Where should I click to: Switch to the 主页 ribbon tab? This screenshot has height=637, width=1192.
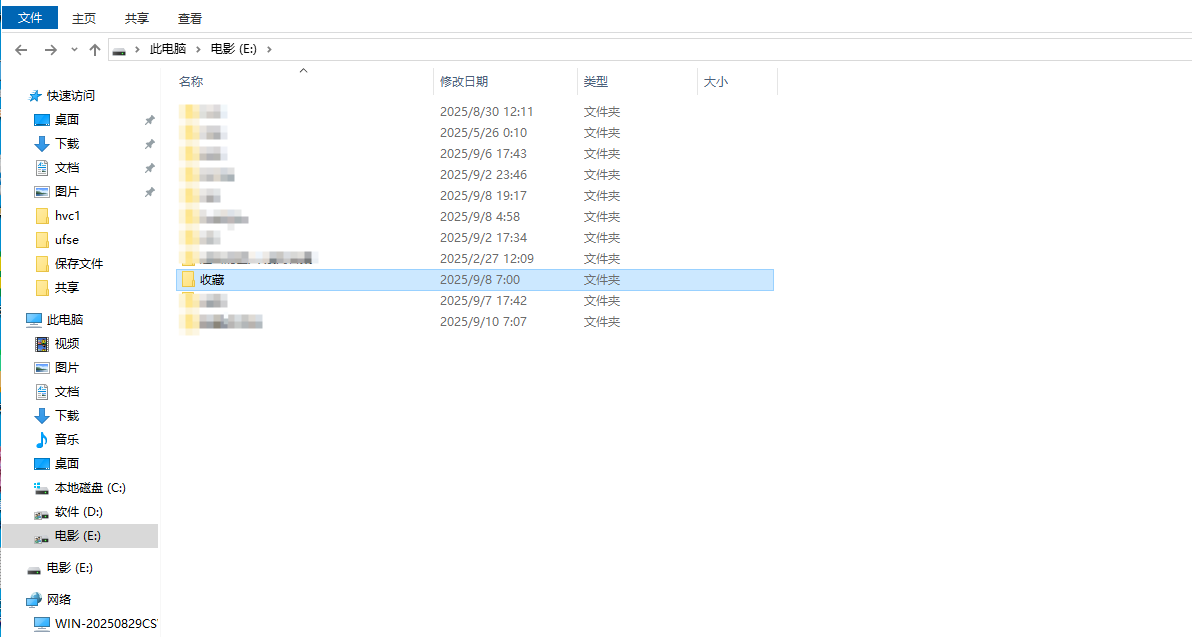point(84,18)
